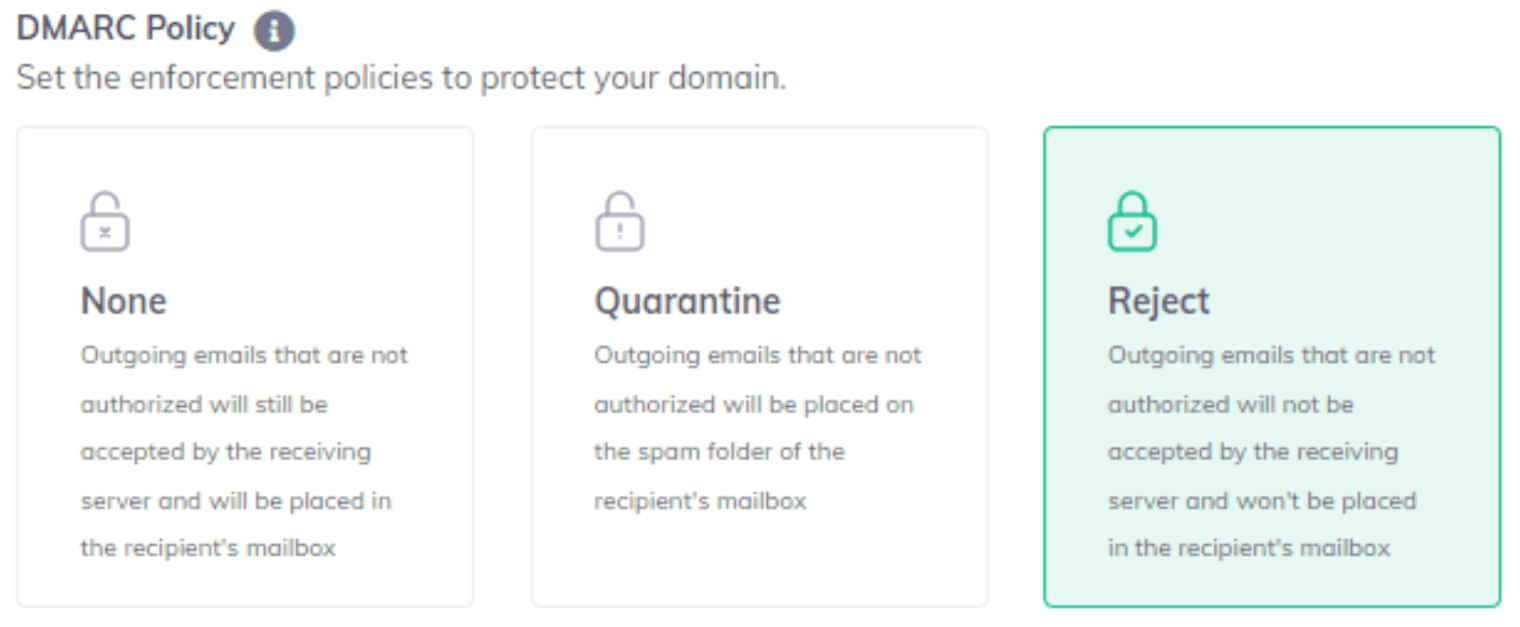
Task: Click the info icon beside DMARC Policy
Action: (274, 31)
